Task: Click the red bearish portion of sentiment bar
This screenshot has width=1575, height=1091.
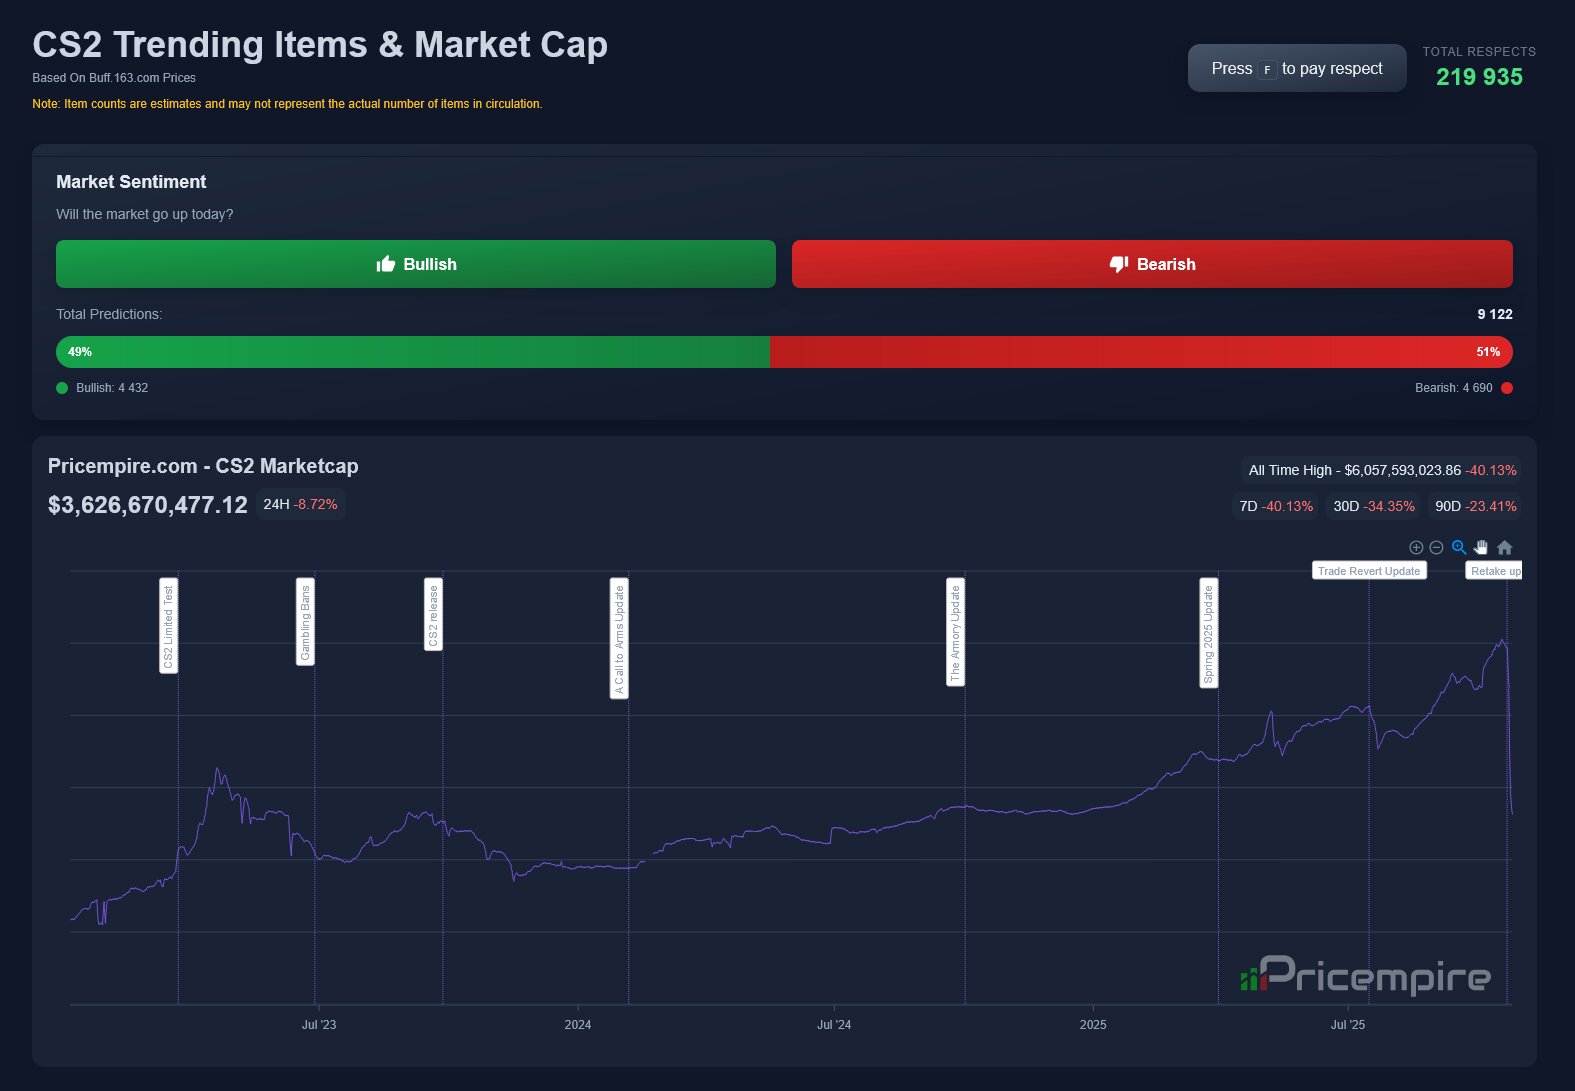Action: tap(1141, 352)
